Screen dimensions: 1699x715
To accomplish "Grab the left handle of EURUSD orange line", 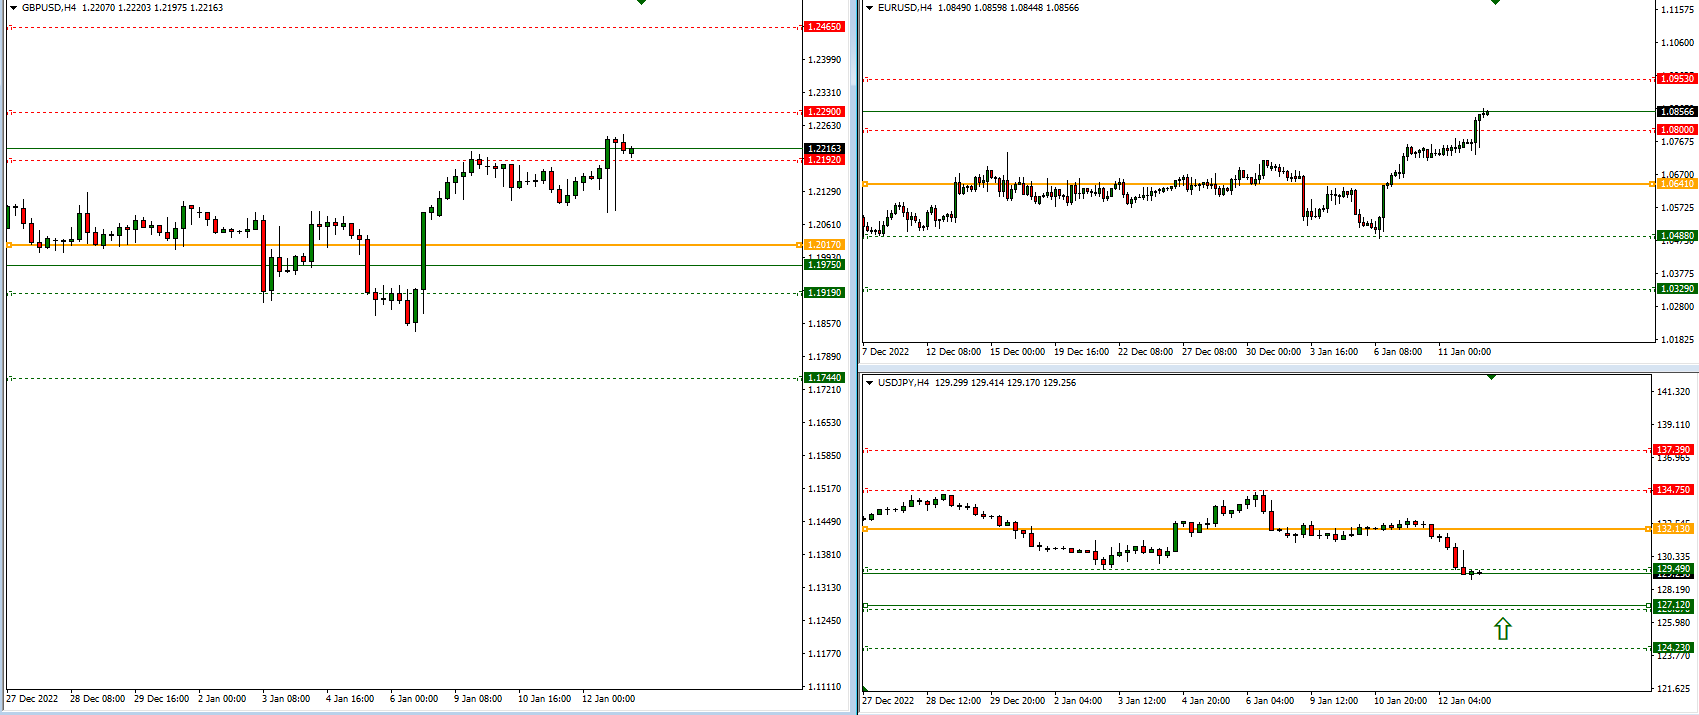I will click(865, 184).
